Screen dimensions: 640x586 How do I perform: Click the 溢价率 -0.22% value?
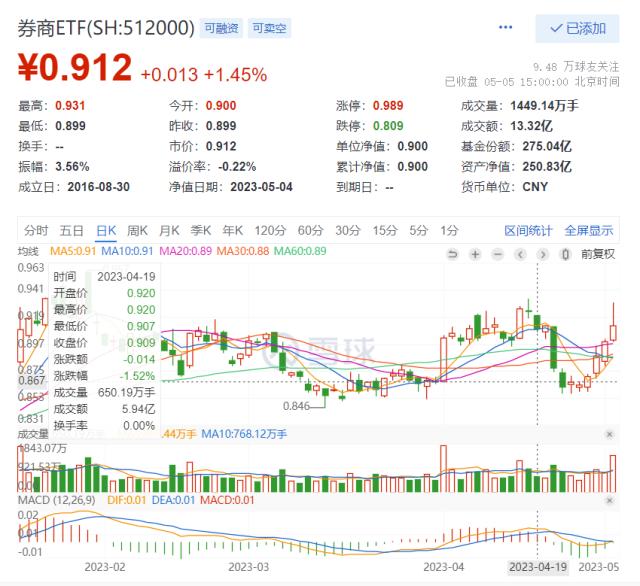[x=237, y=167]
